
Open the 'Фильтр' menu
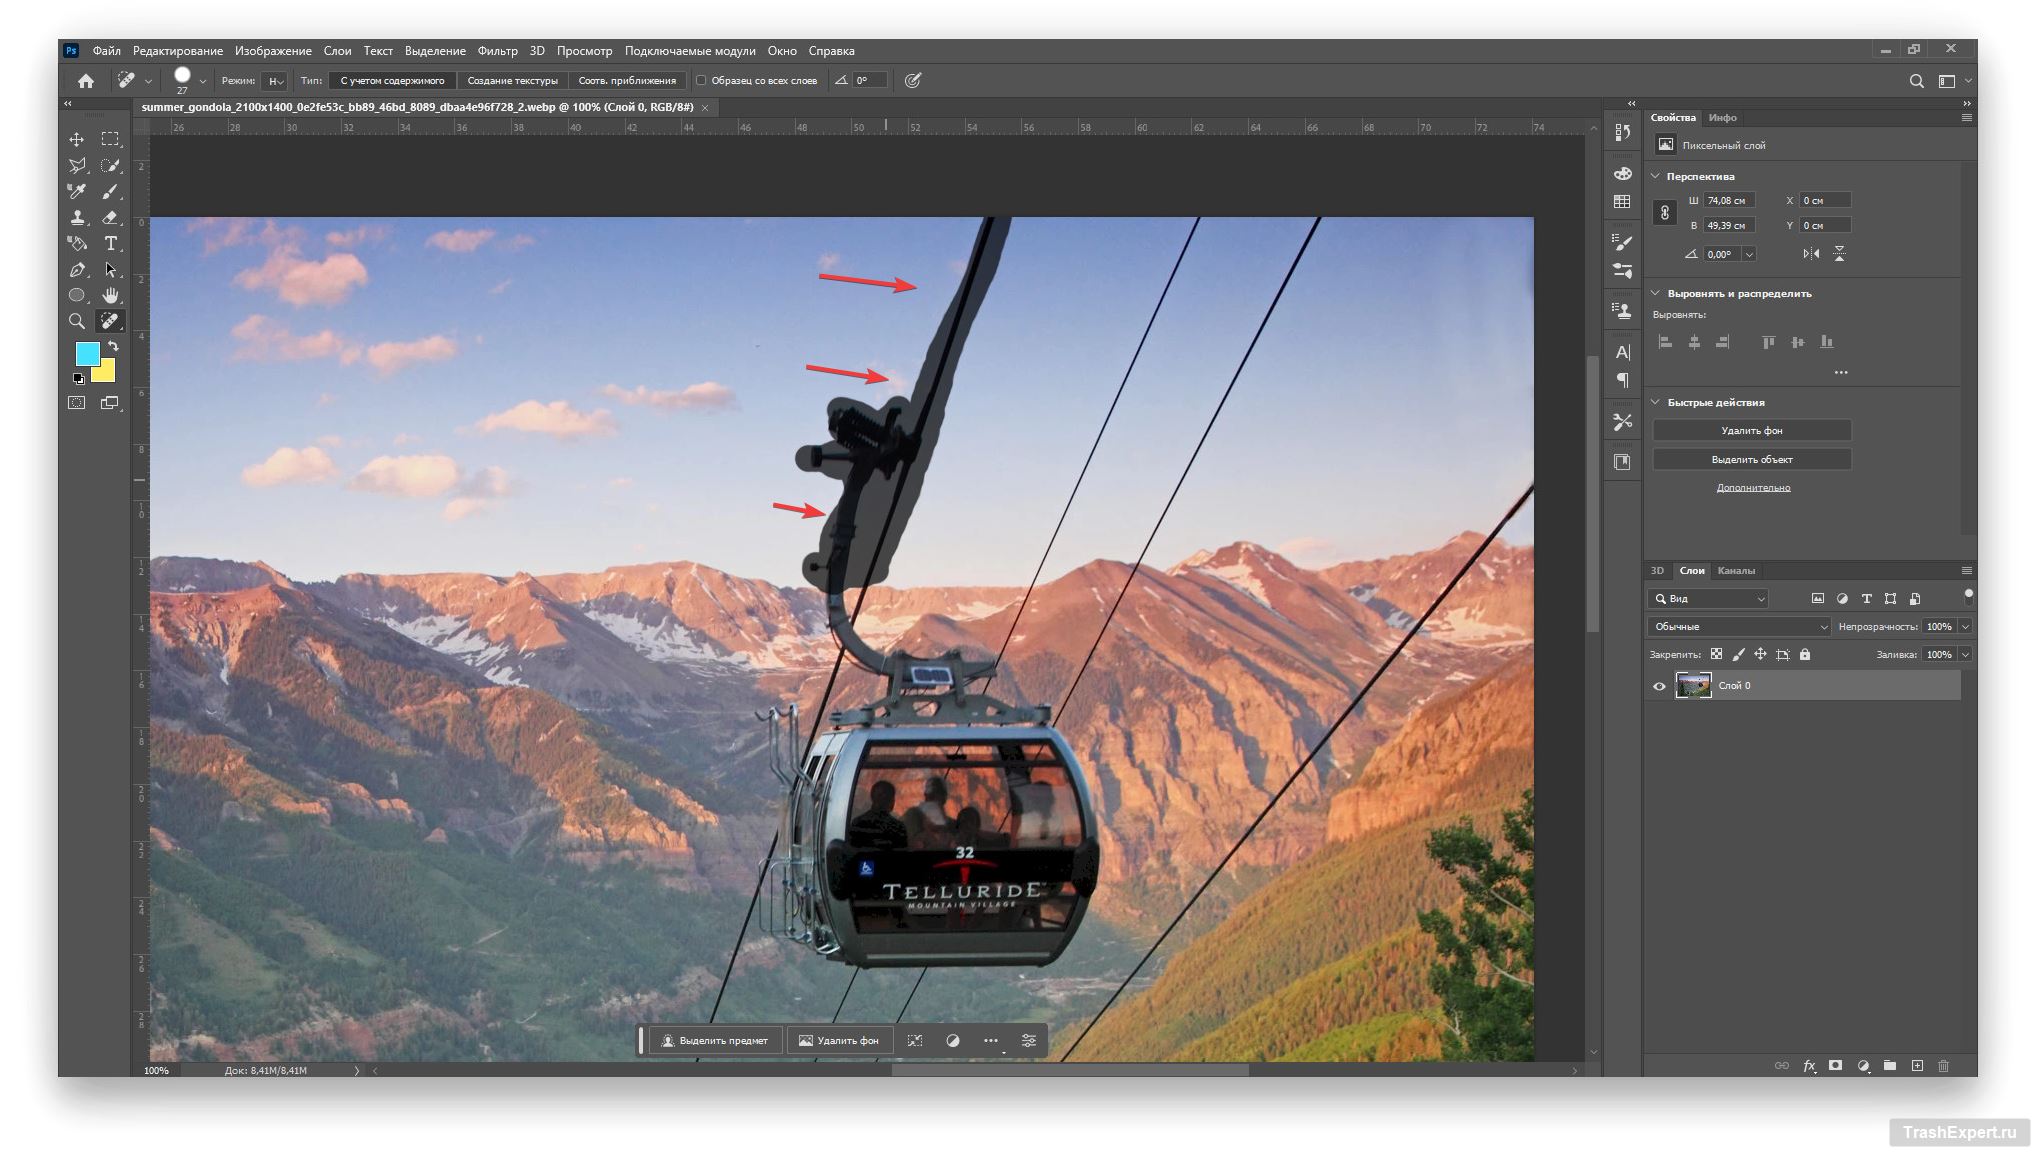[497, 51]
